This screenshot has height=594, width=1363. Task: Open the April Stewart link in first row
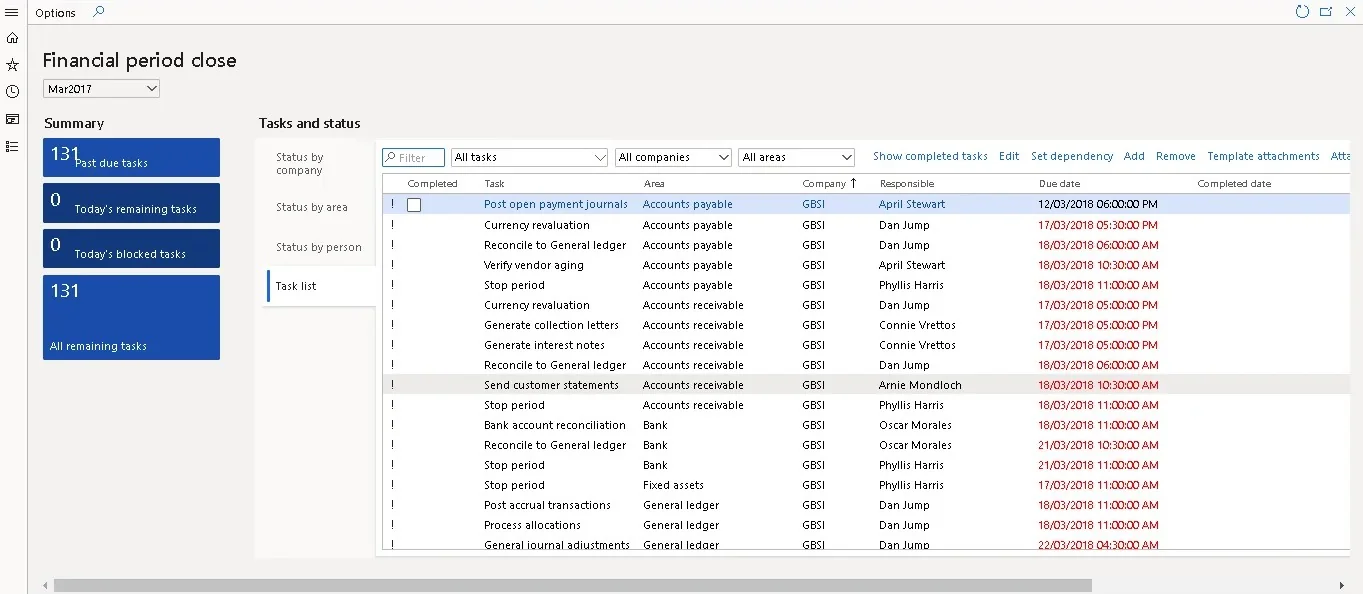912,204
